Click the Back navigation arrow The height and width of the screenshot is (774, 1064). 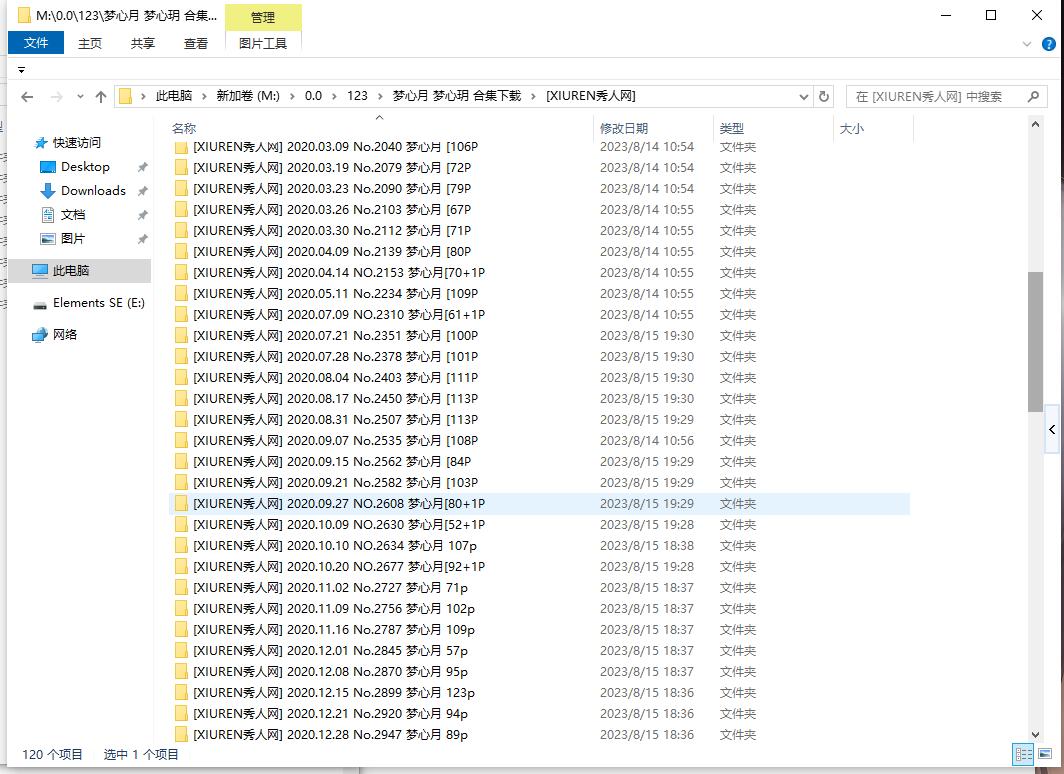(x=27, y=97)
